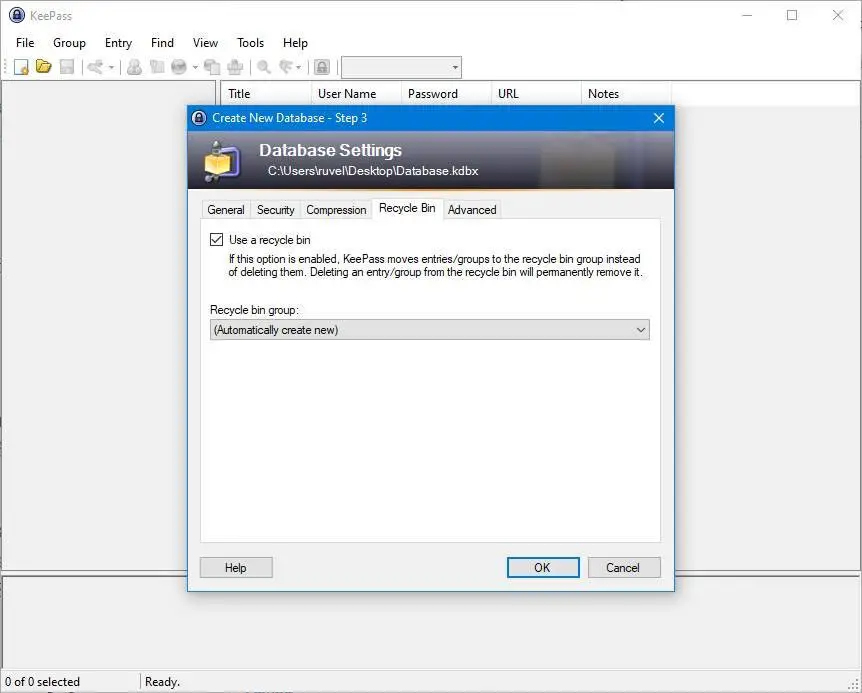This screenshot has height=693, width=862.
Task: Open the Entry menu
Action: tap(118, 43)
